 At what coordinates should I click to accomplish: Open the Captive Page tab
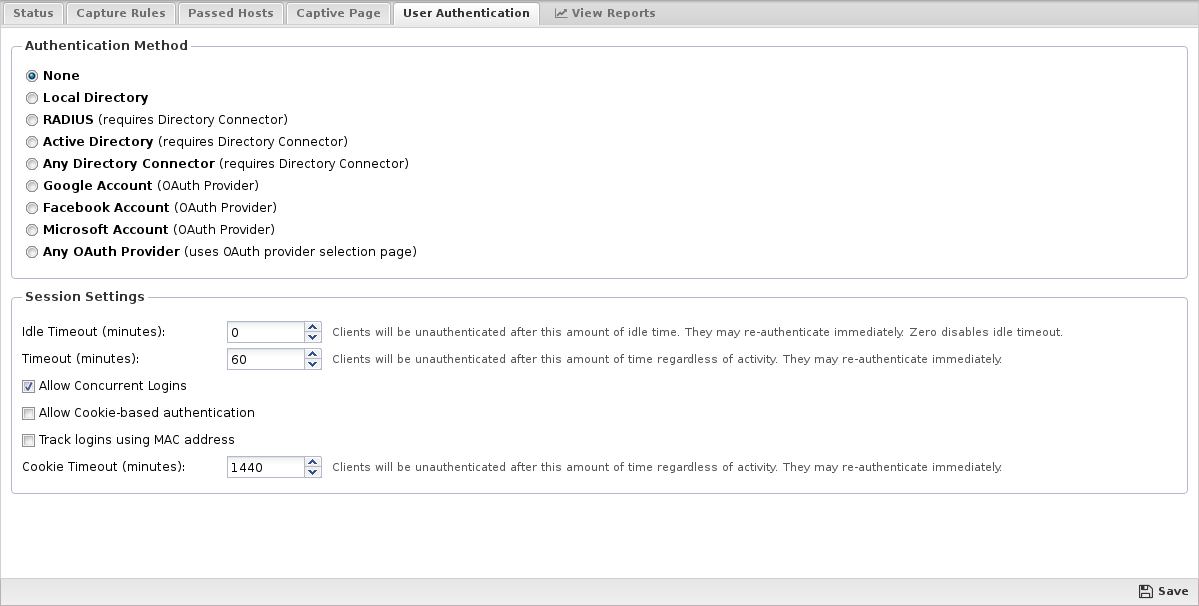[338, 13]
